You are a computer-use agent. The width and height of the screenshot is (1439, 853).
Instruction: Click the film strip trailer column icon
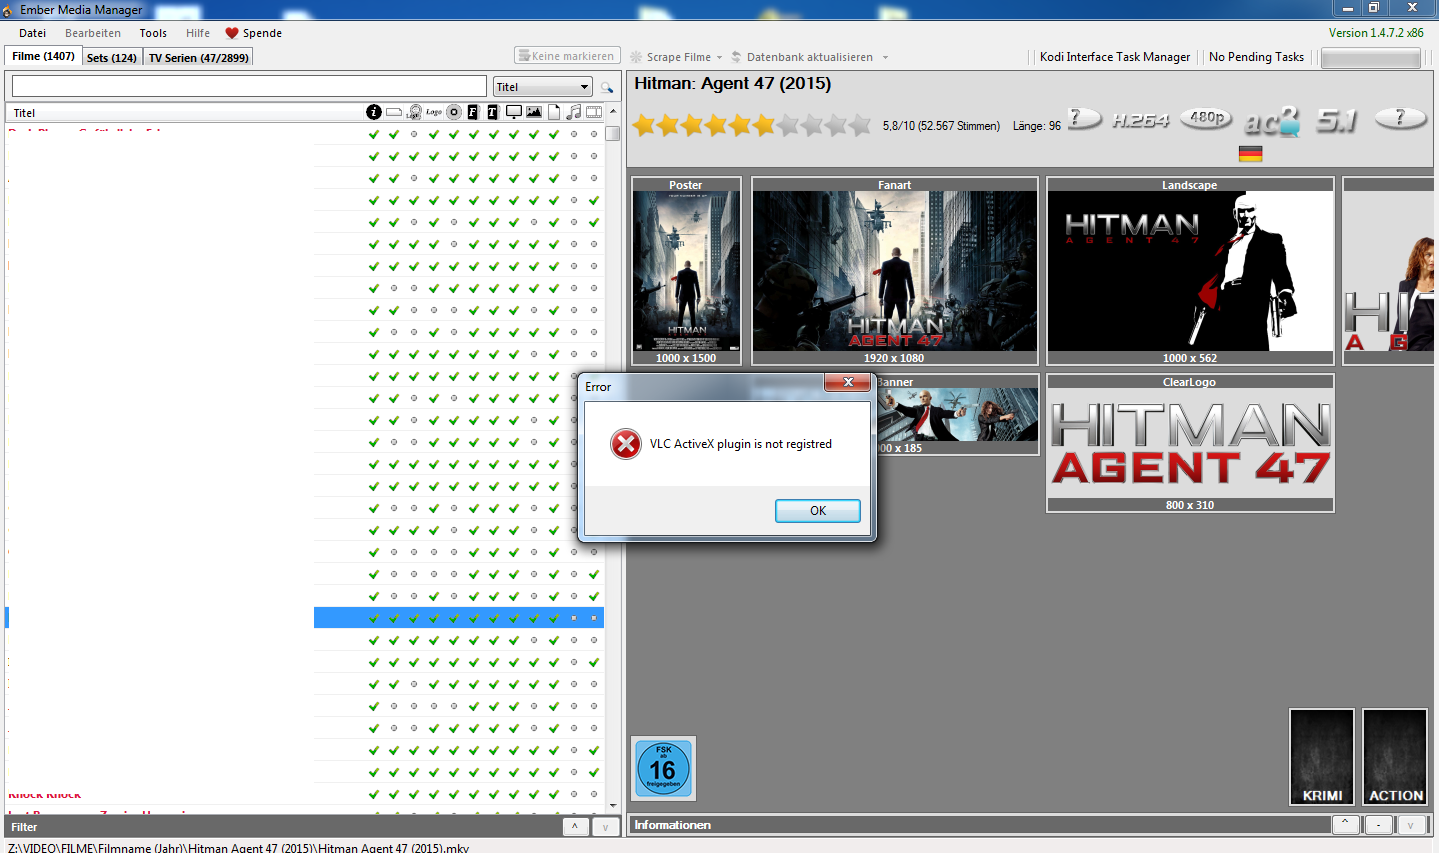tap(594, 112)
